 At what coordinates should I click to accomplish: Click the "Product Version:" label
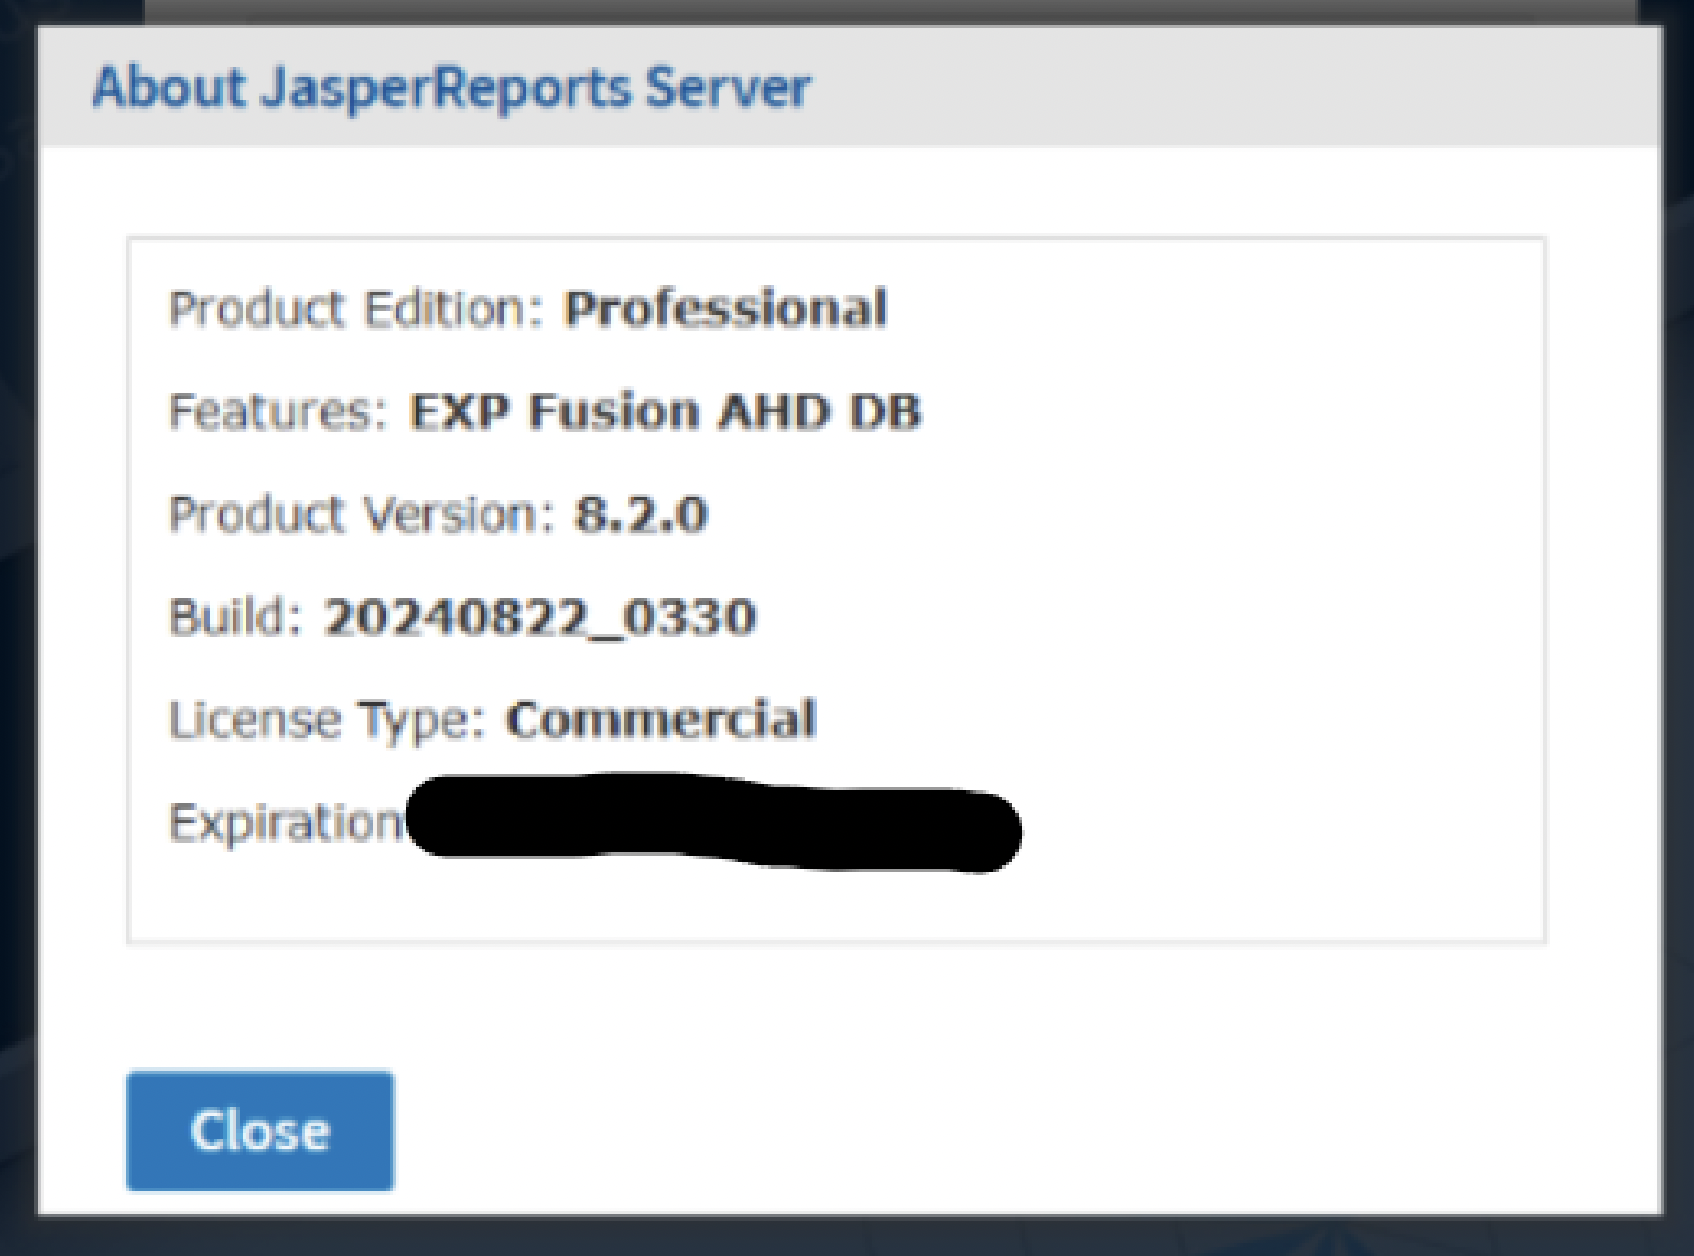(x=361, y=515)
